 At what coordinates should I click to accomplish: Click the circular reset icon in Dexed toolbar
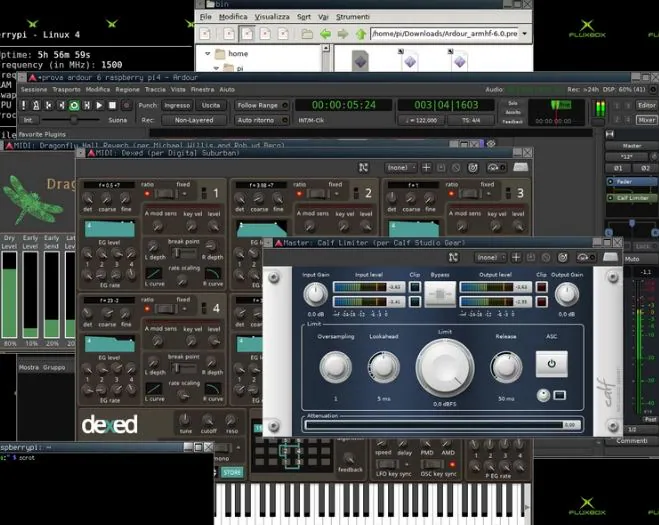pyautogui.click(x=473, y=168)
